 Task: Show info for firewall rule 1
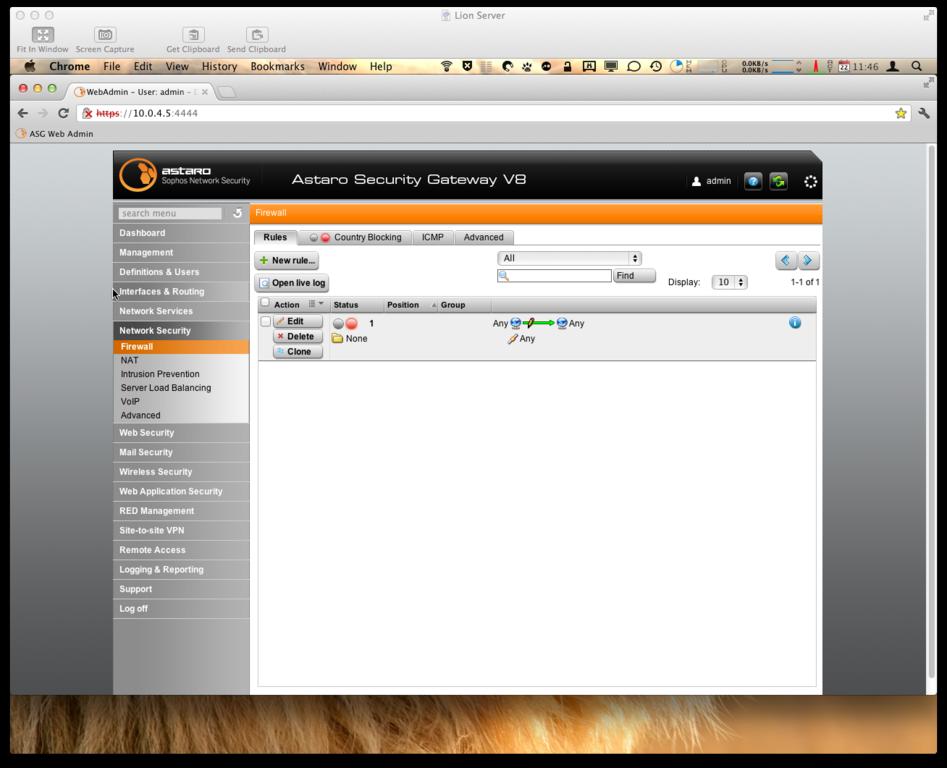click(795, 323)
